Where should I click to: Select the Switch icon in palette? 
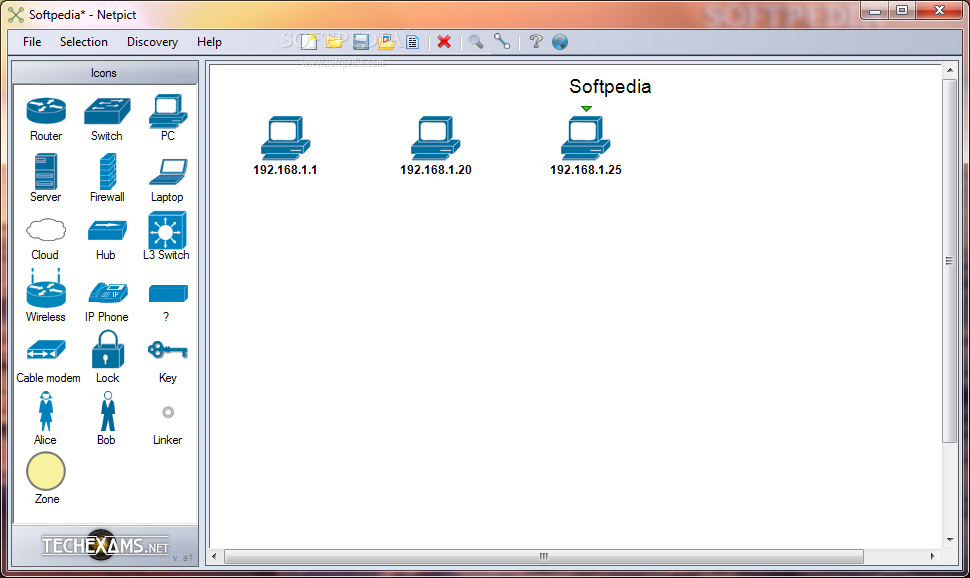[107, 111]
